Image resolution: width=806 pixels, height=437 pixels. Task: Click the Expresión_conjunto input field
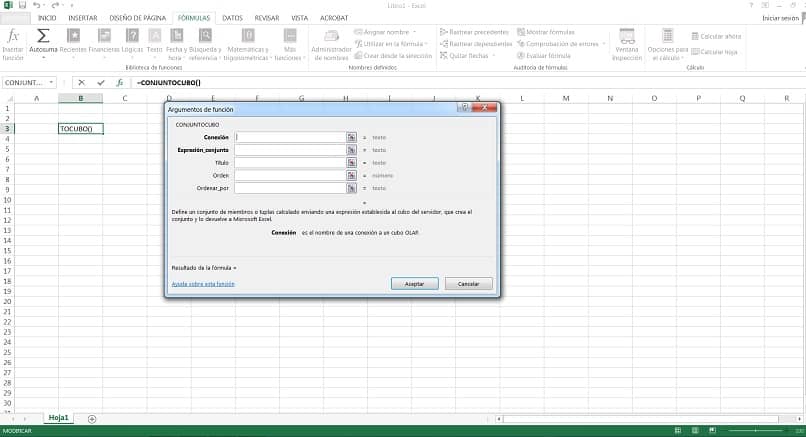290,150
